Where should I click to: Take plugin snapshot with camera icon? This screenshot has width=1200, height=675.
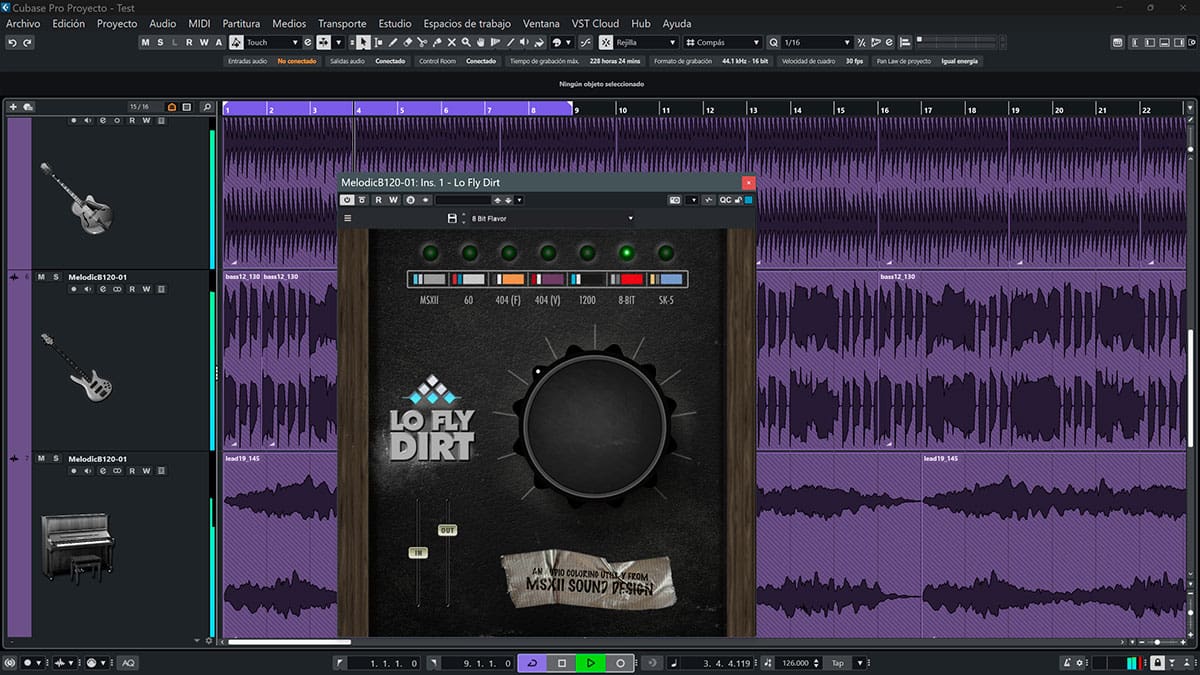(675, 200)
